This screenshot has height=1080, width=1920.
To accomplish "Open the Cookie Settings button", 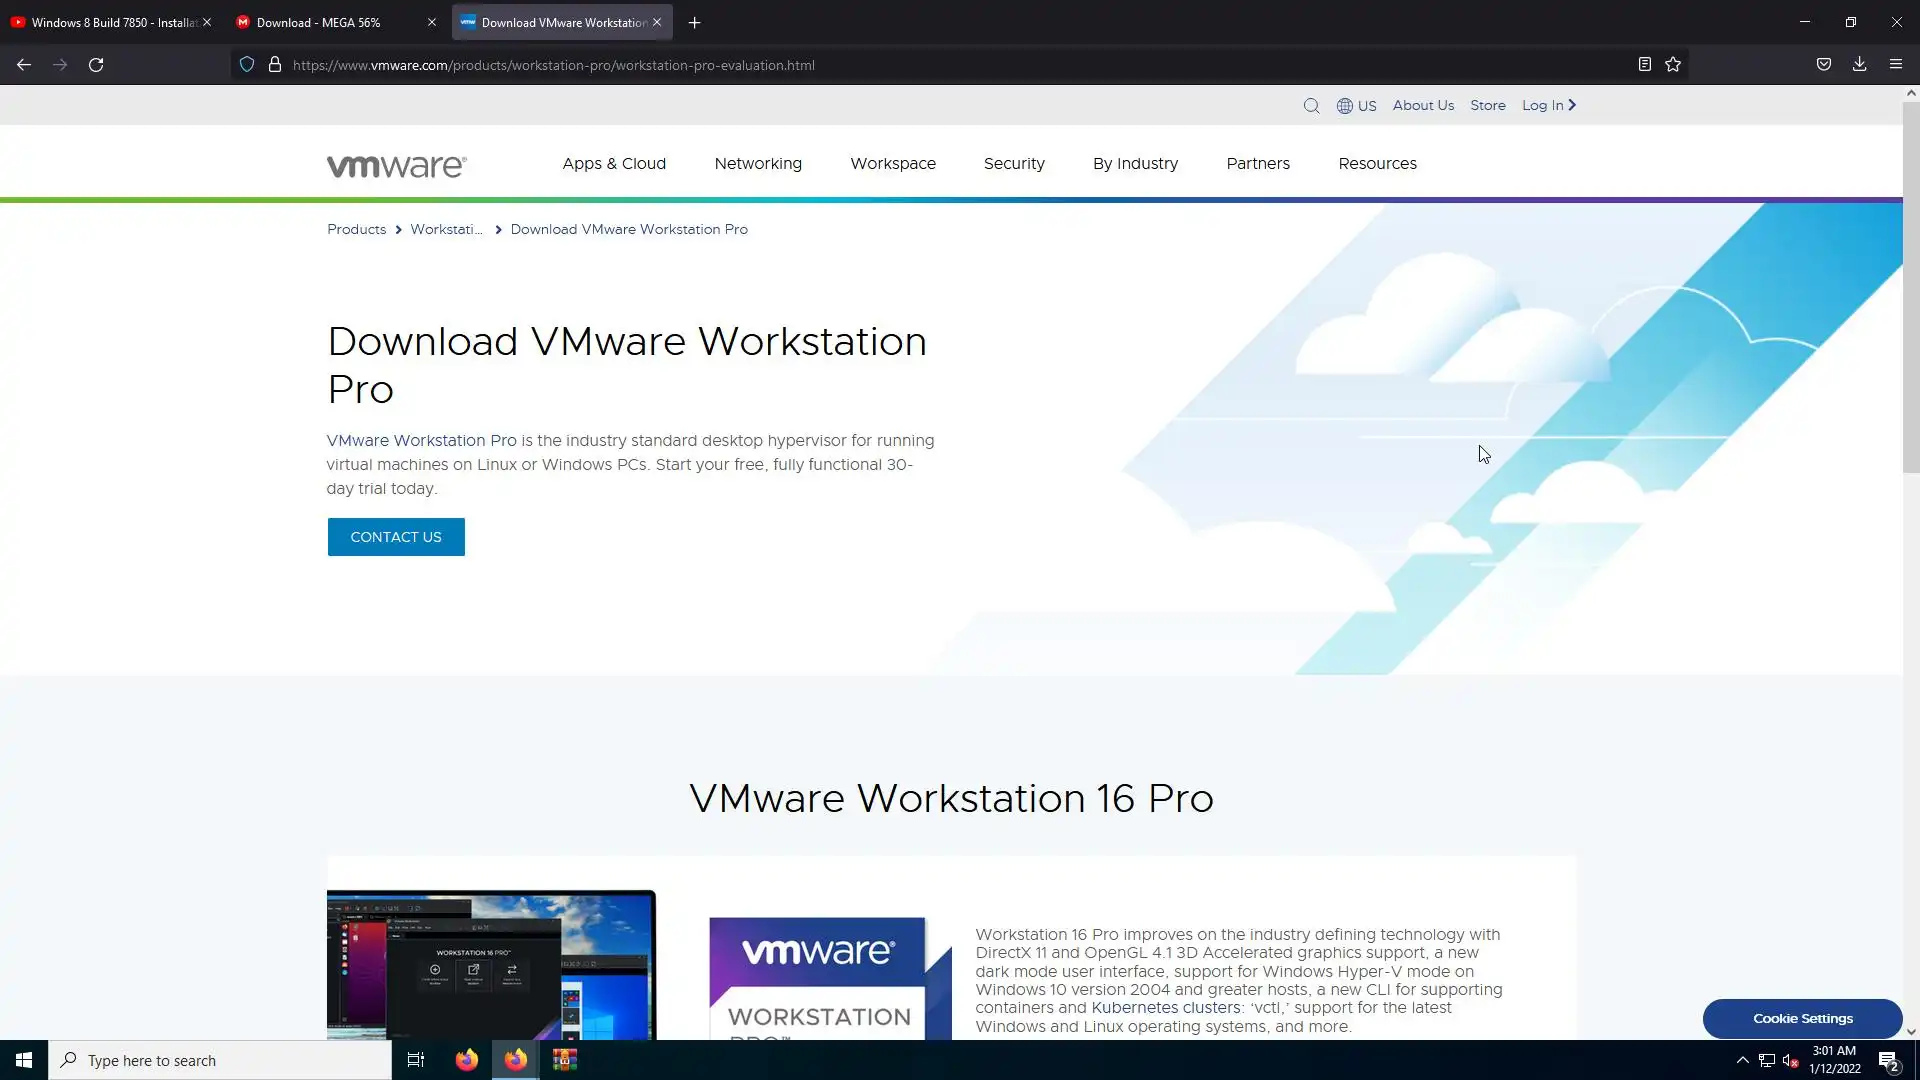I will pyautogui.click(x=1802, y=1018).
